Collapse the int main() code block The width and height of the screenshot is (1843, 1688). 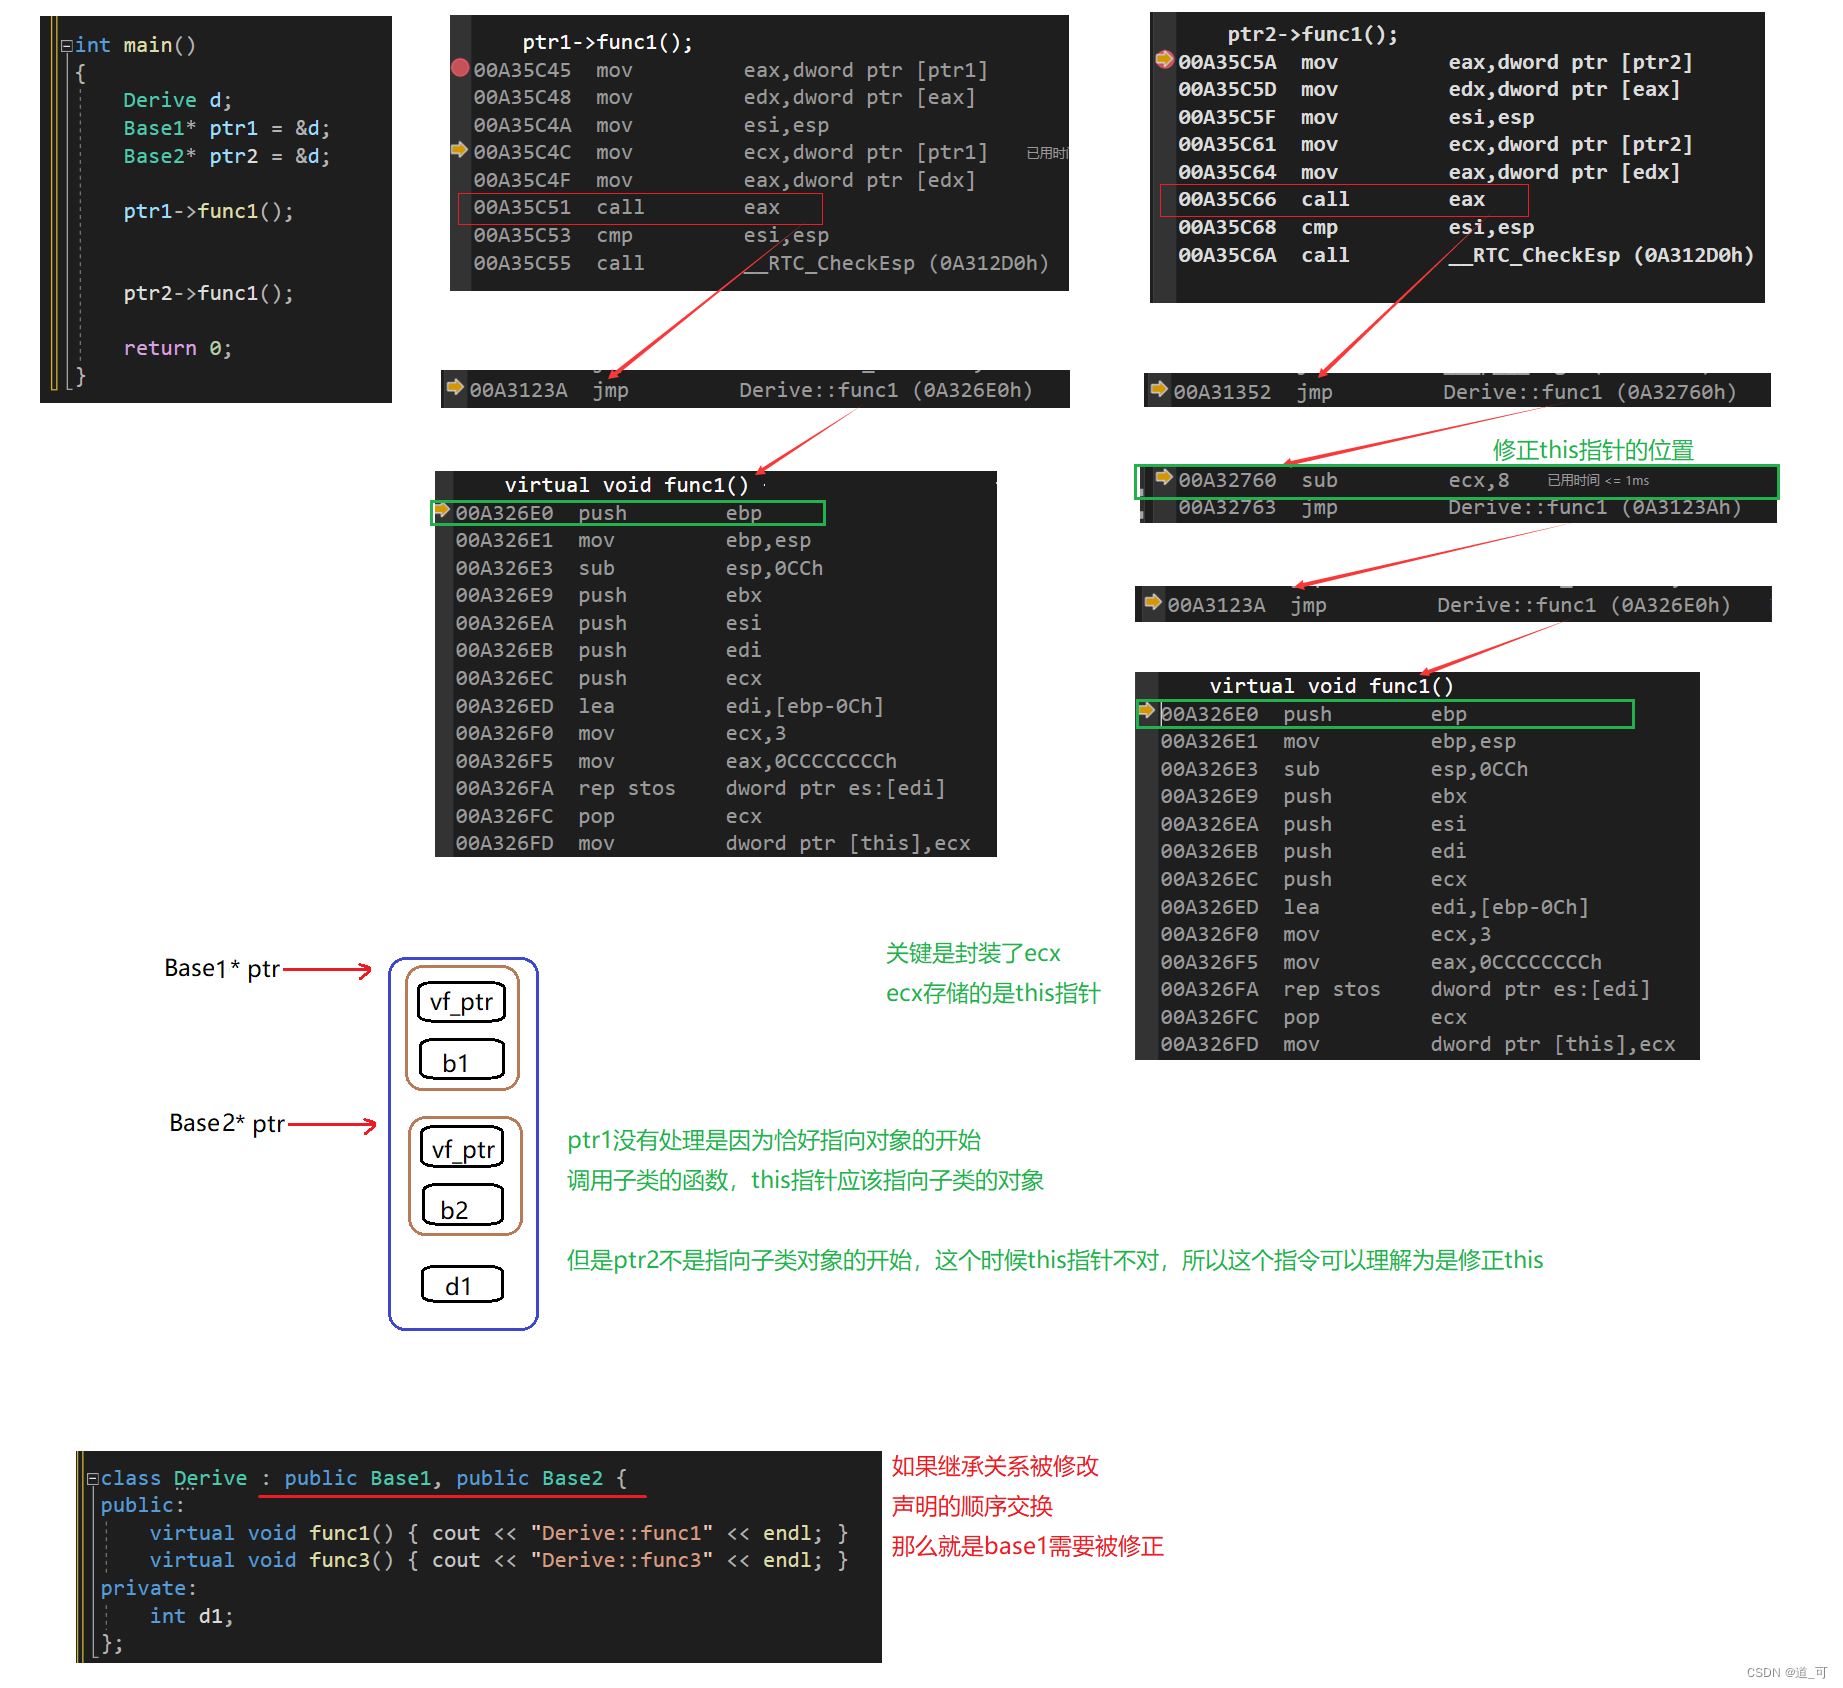66,45
